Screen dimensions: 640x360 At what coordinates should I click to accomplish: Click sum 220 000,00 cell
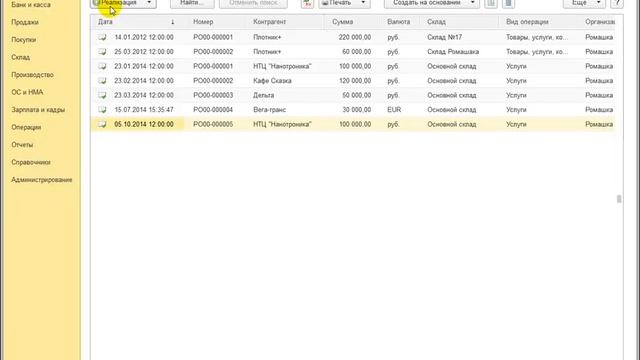click(355, 37)
